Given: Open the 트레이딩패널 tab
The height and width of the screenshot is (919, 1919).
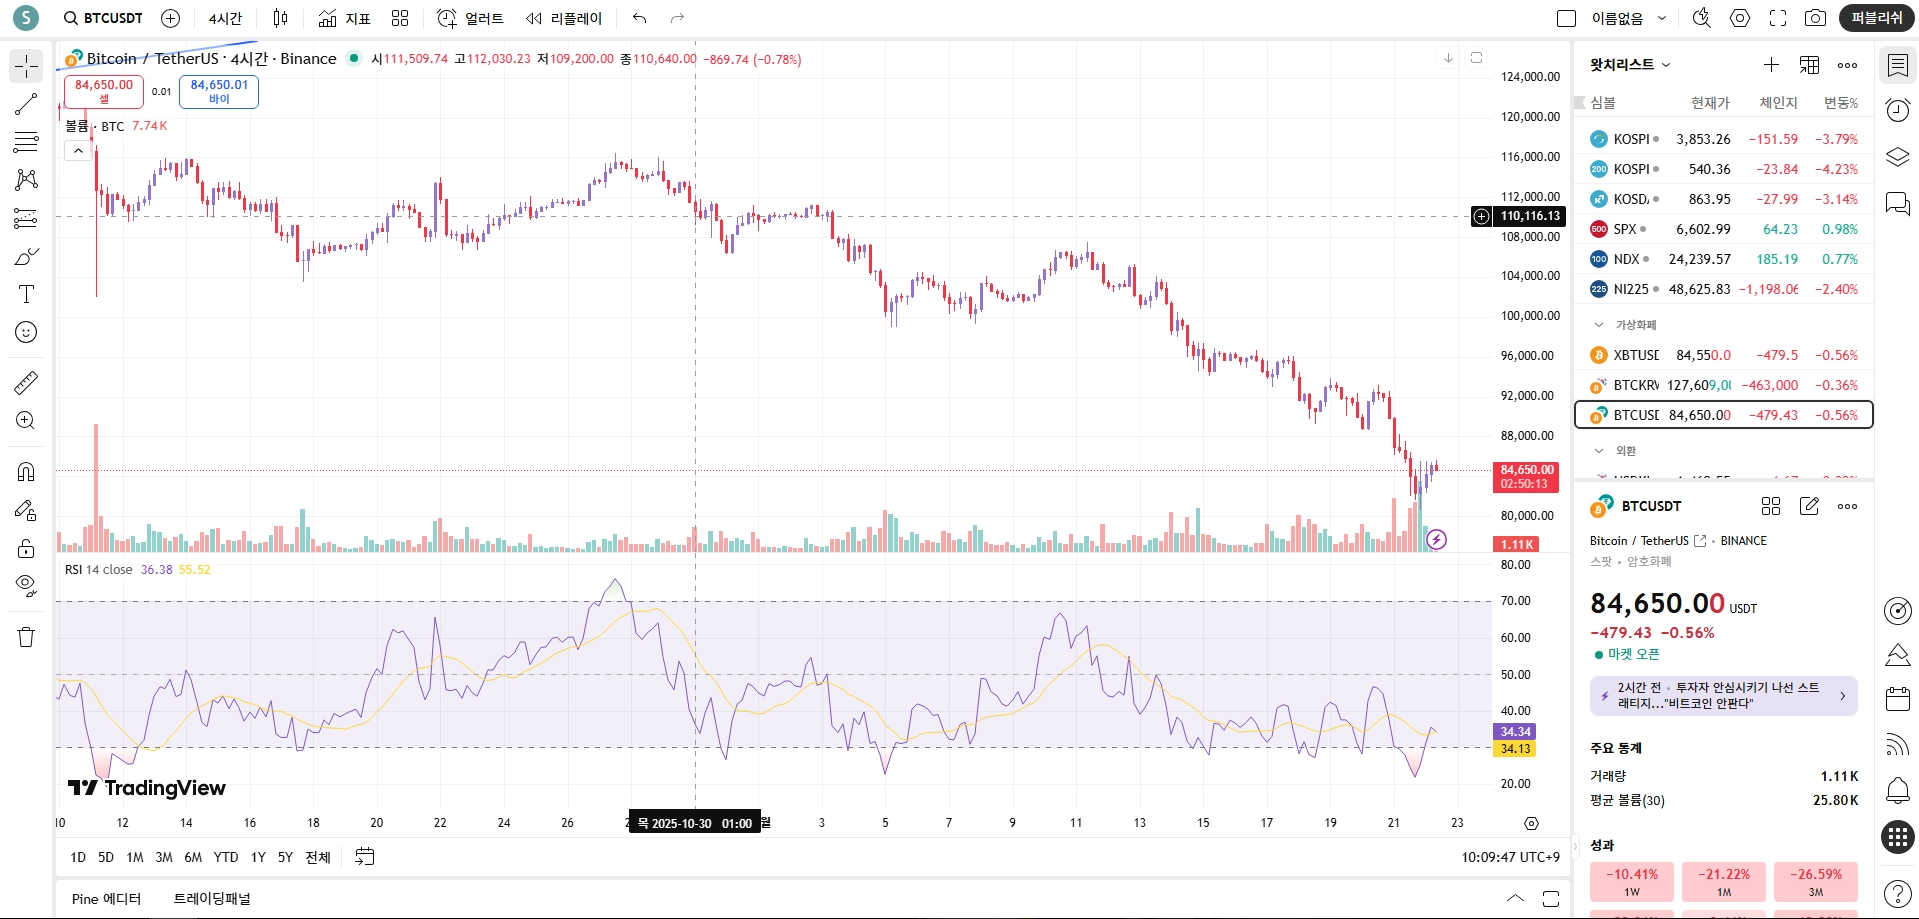Looking at the screenshot, I should 212,899.
